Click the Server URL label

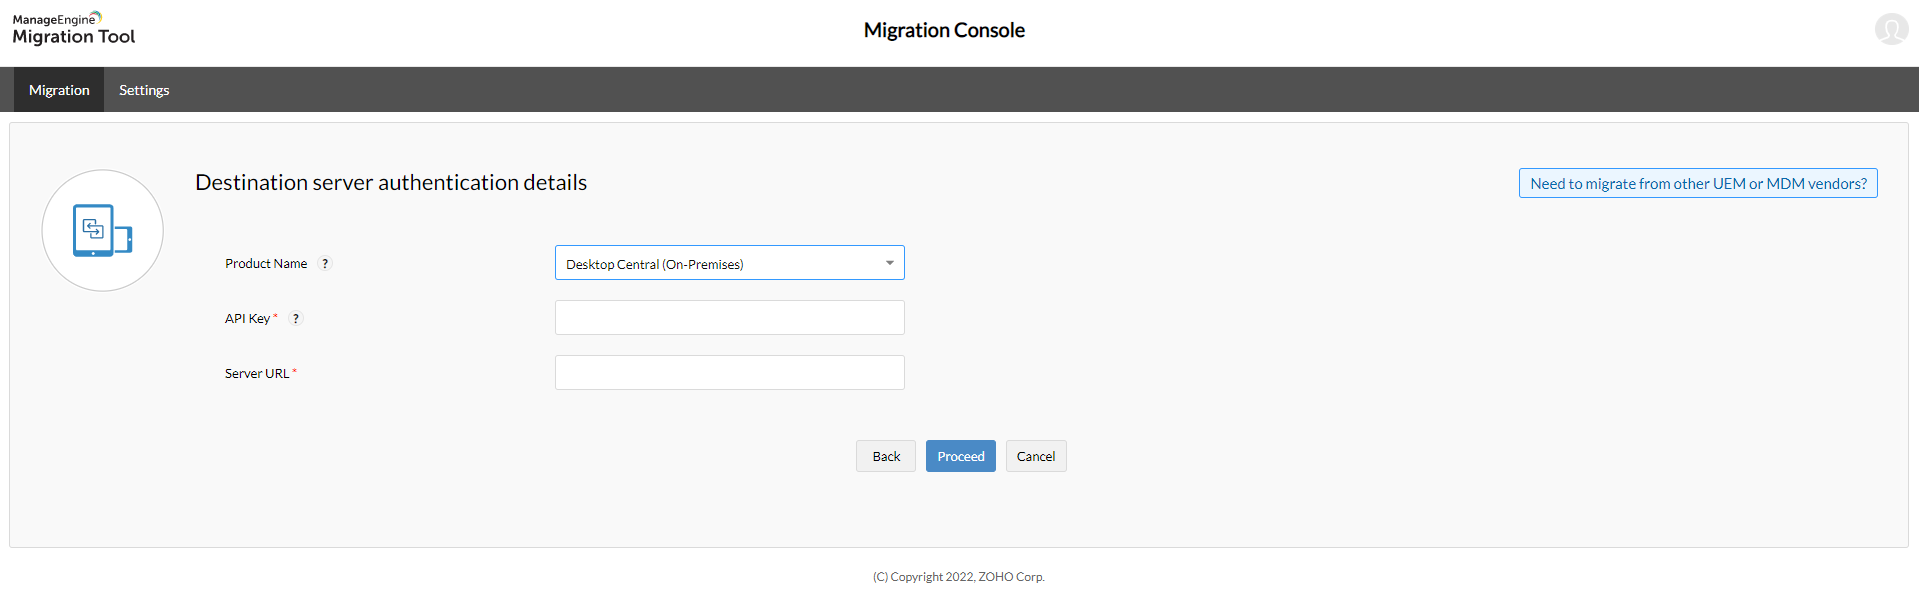coord(257,374)
